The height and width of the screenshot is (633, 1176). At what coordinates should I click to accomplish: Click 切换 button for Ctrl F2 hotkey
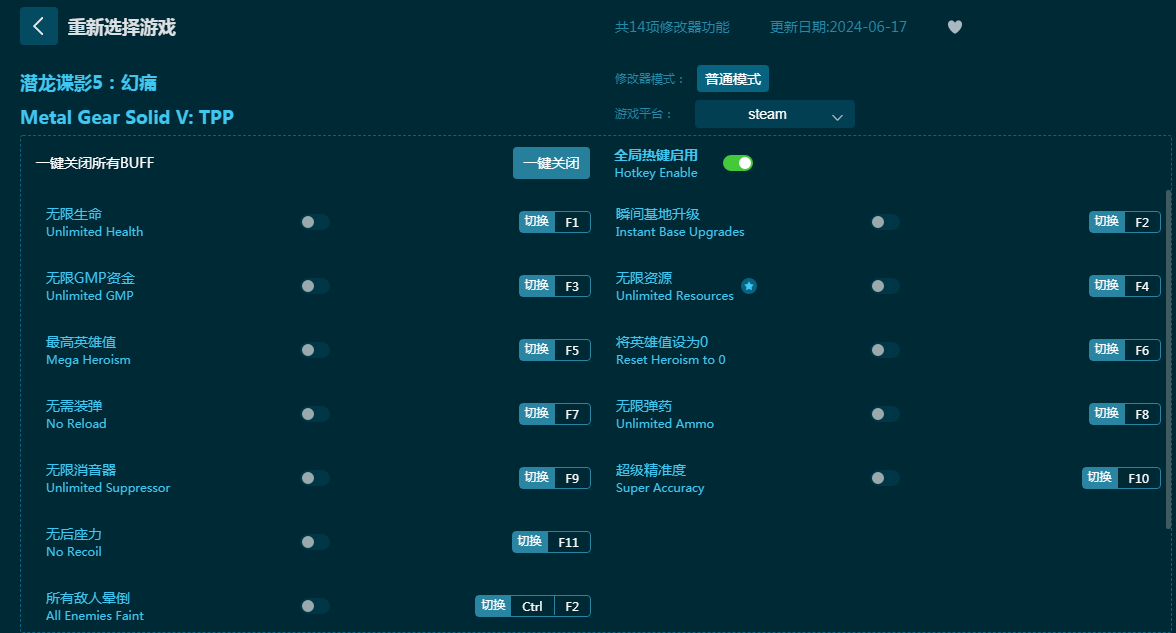pos(493,606)
